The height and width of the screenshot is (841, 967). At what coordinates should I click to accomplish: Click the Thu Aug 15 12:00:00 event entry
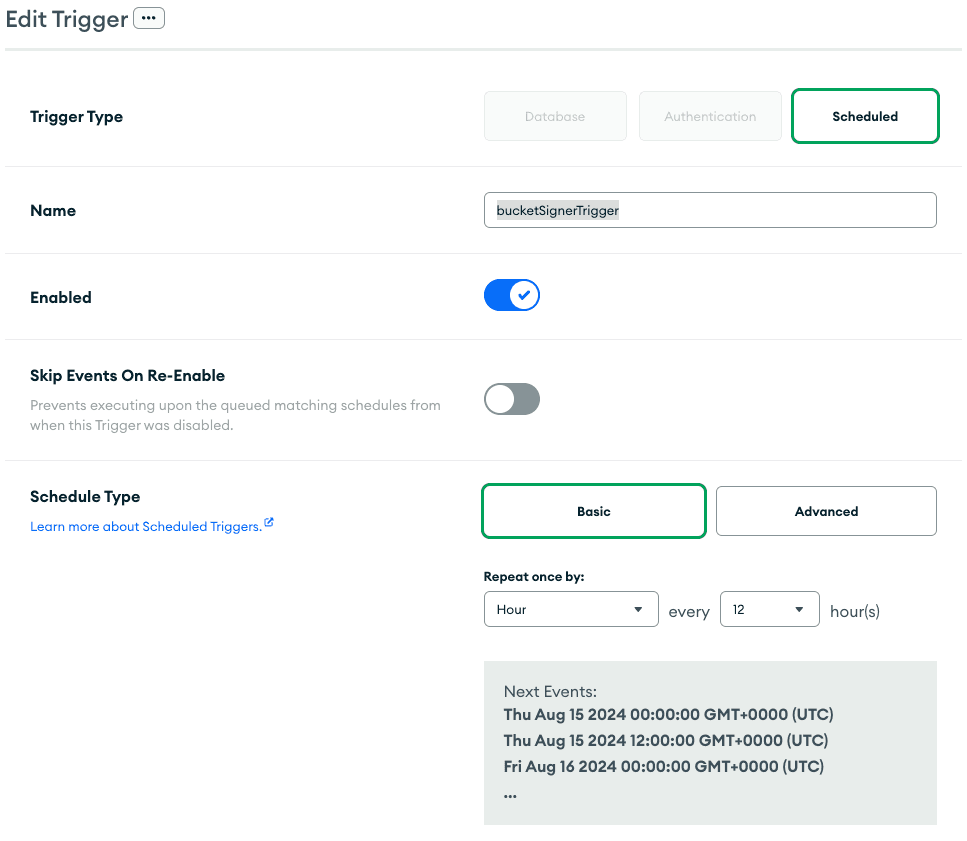(665, 741)
